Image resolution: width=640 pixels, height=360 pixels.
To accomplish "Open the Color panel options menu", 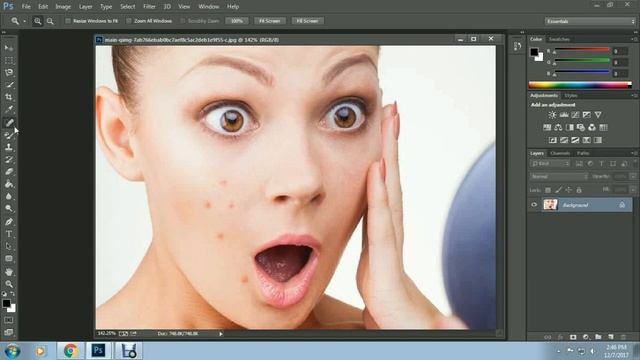I will [x=634, y=39].
